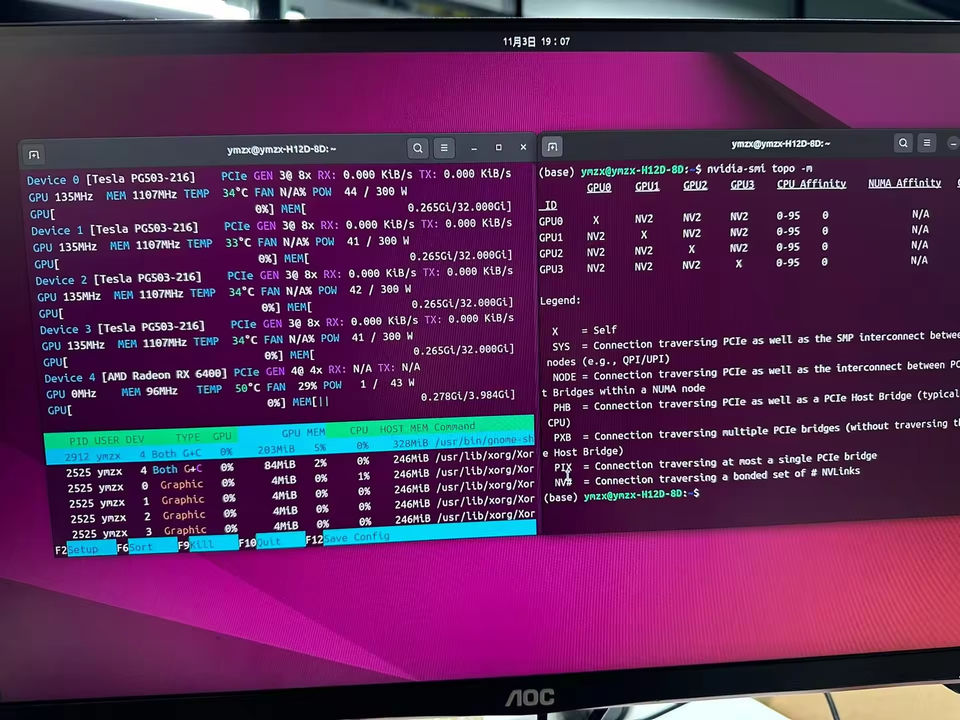
Task: Click the CPU Affinity column header
Action: coord(811,184)
